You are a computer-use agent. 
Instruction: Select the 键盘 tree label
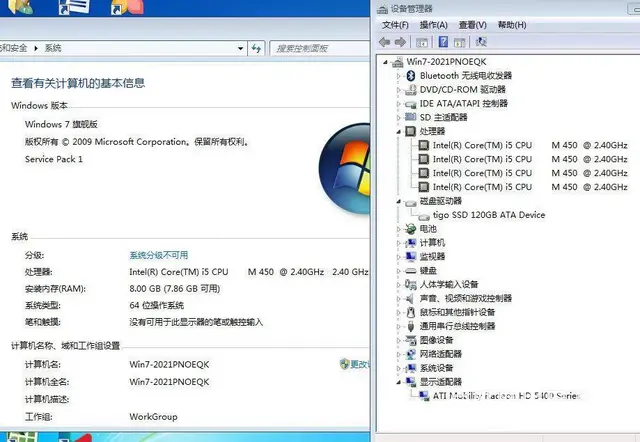pyautogui.click(x=428, y=271)
